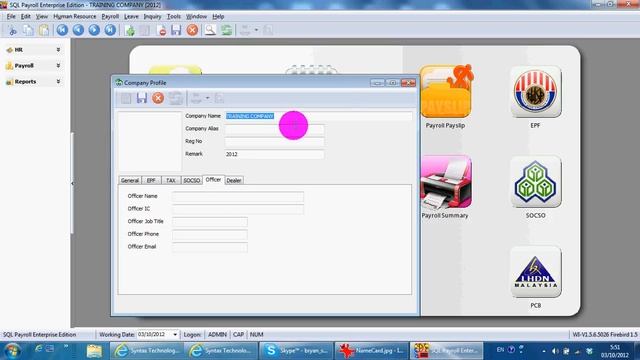Screen dimensions: 640x360
Task: Click the taskbar clock showing 5:51
Action: point(614,351)
